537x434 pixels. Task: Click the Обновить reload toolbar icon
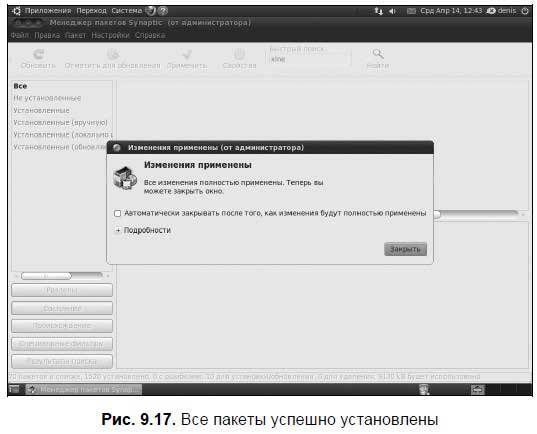(x=39, y=54)
